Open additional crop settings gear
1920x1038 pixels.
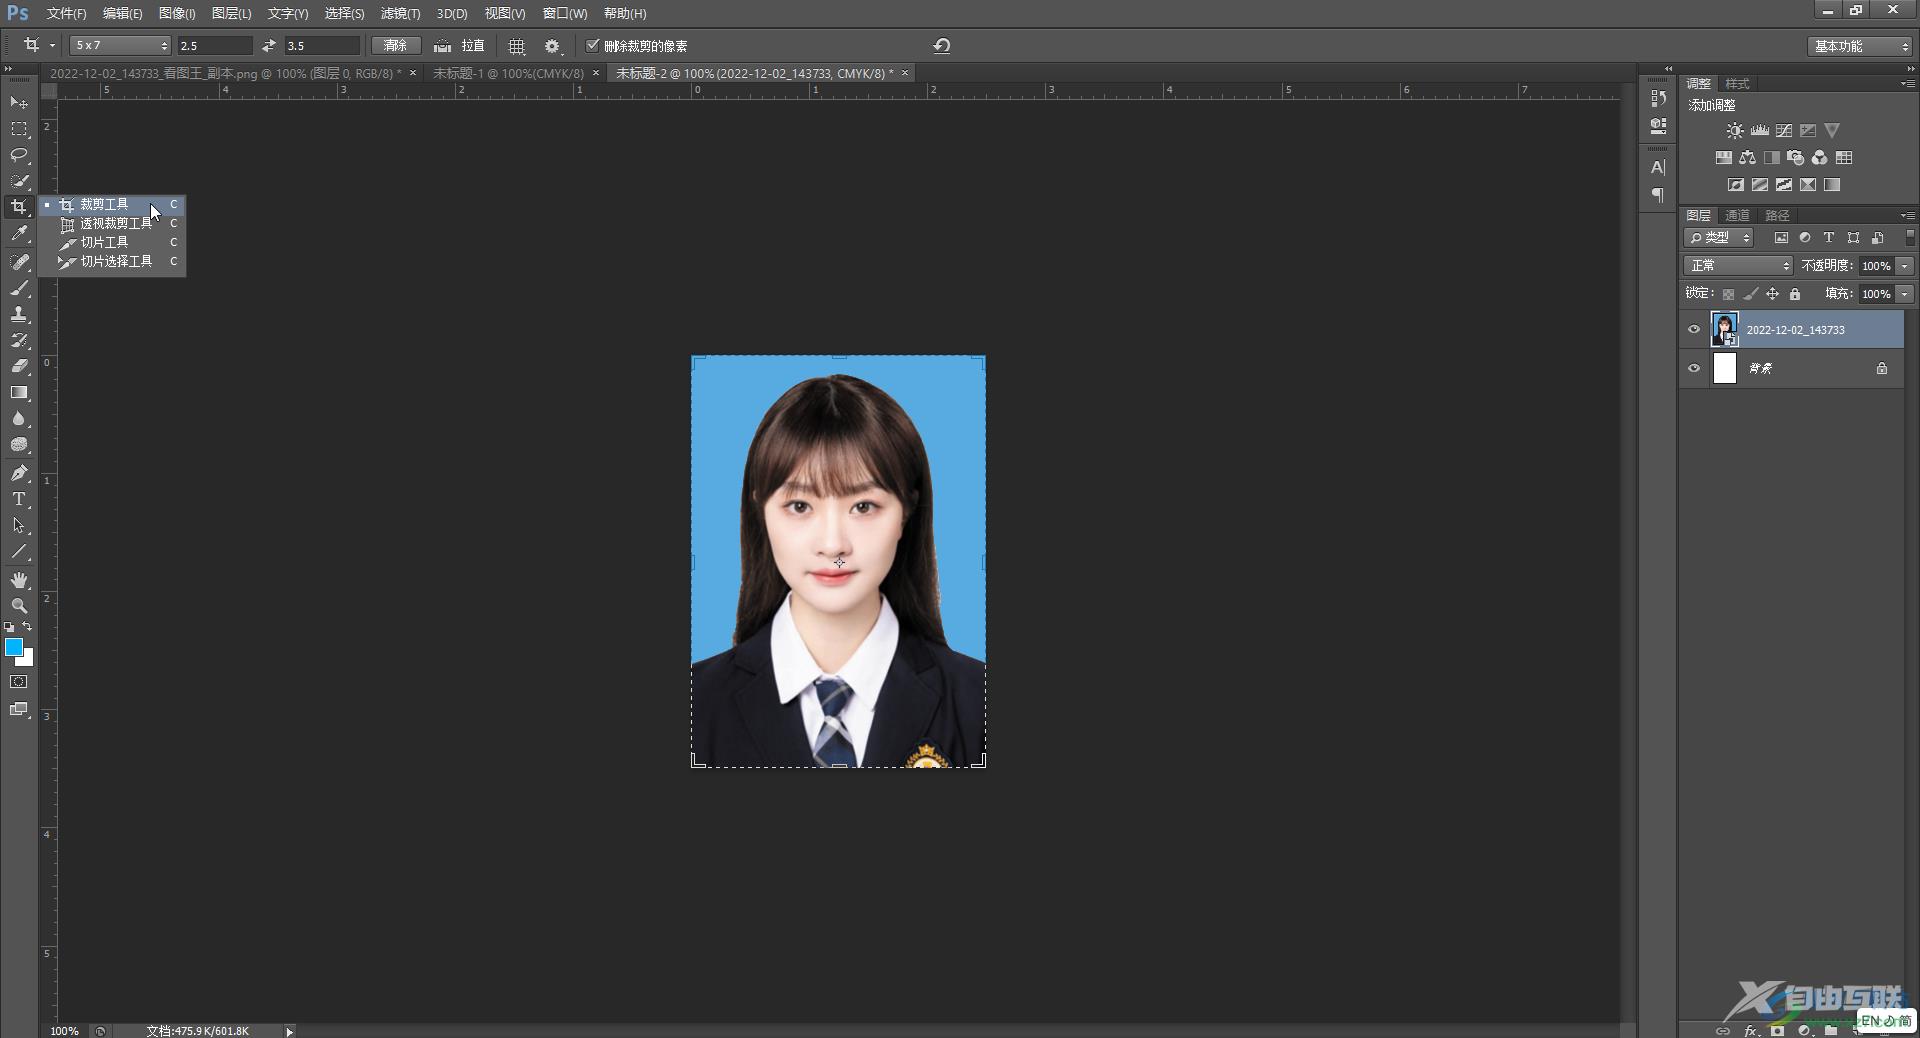click(552, 46)
